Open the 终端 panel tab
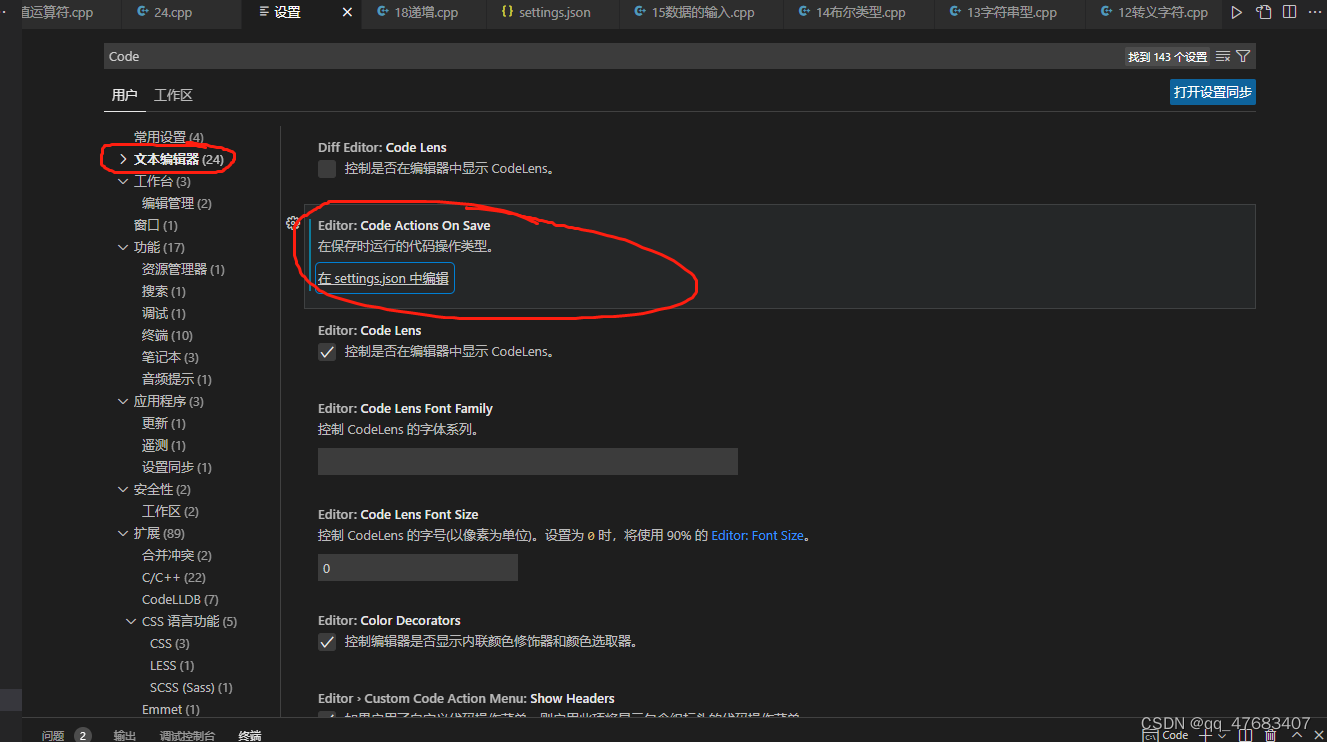The image size is (1327, 742). click(250, 735)
